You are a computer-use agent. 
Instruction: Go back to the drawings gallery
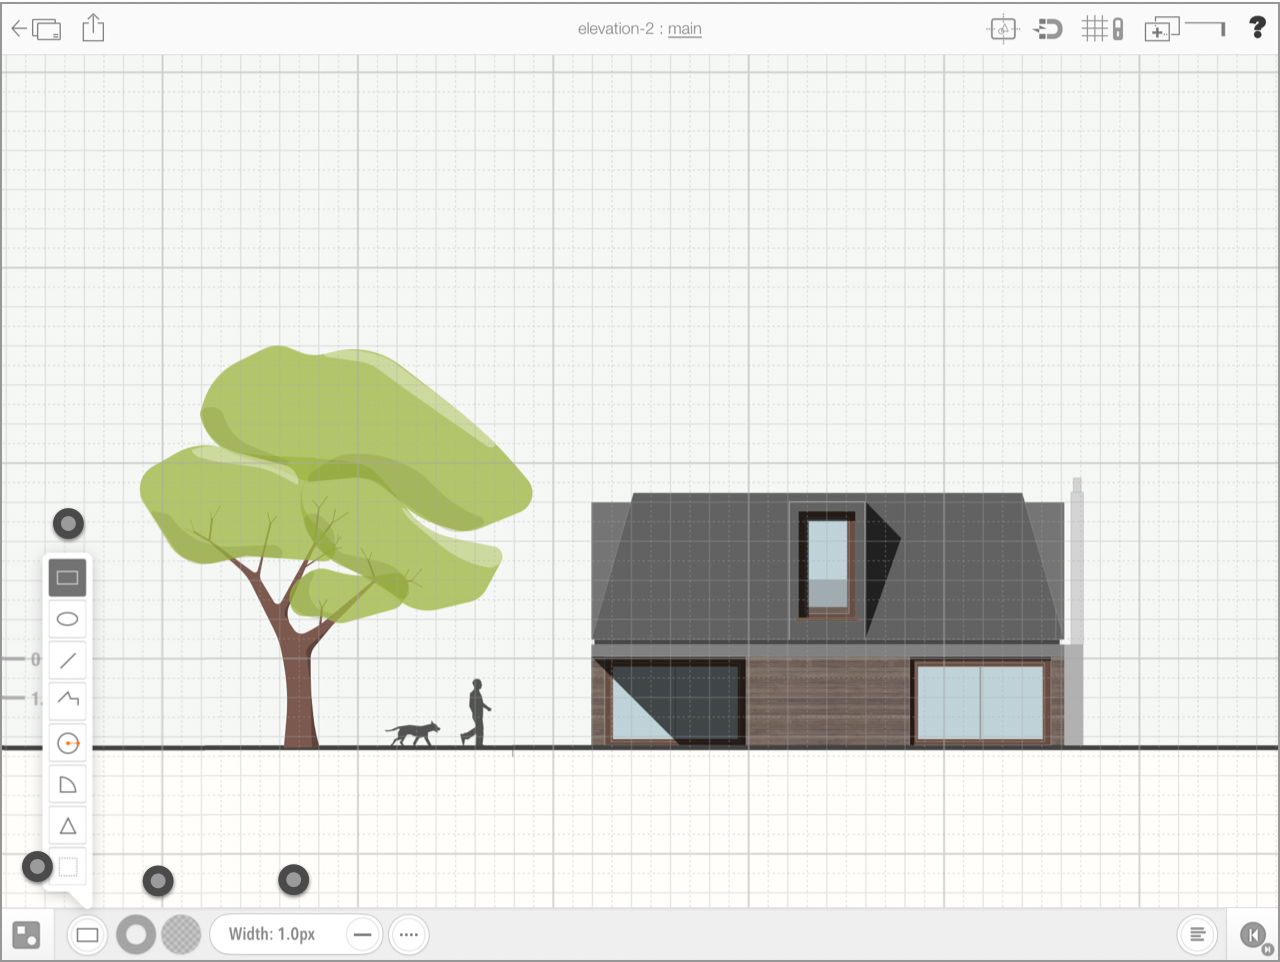coord(36,29)
